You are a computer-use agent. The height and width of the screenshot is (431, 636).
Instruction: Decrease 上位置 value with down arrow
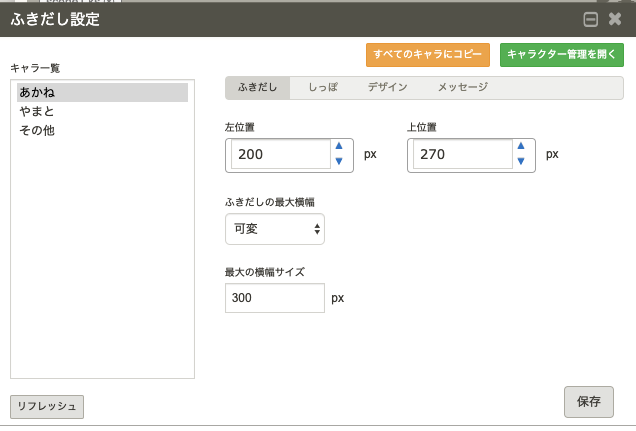click(520, 162)
